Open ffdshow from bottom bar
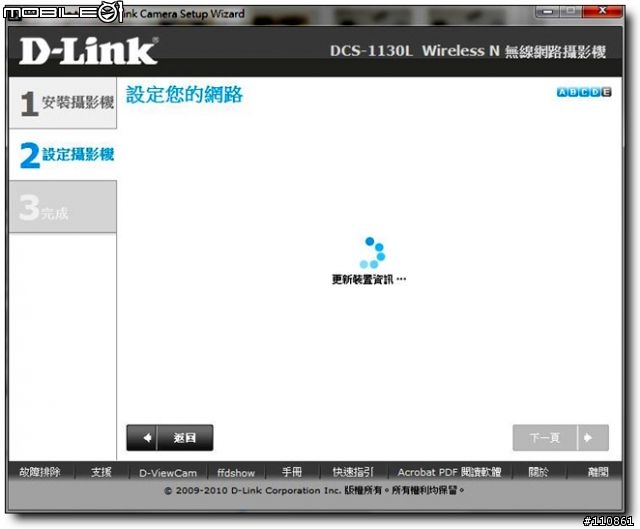This screenshot has height=529, width=640. (236, 473)
